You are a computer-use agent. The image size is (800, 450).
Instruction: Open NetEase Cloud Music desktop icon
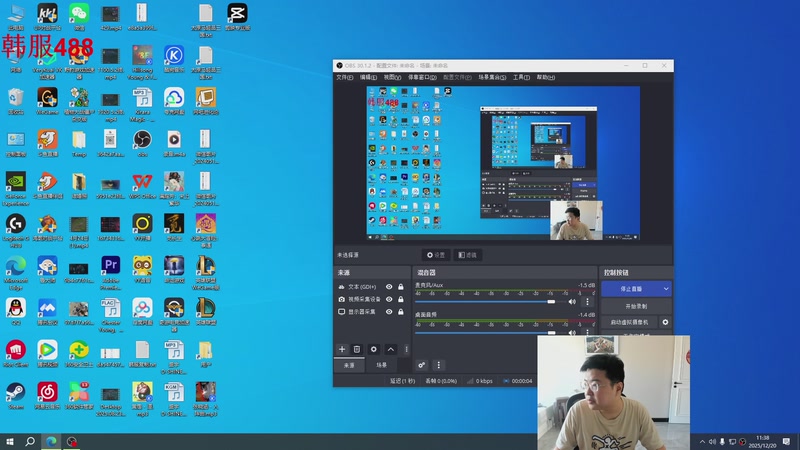pyautogui.click(x=47, y=396)
